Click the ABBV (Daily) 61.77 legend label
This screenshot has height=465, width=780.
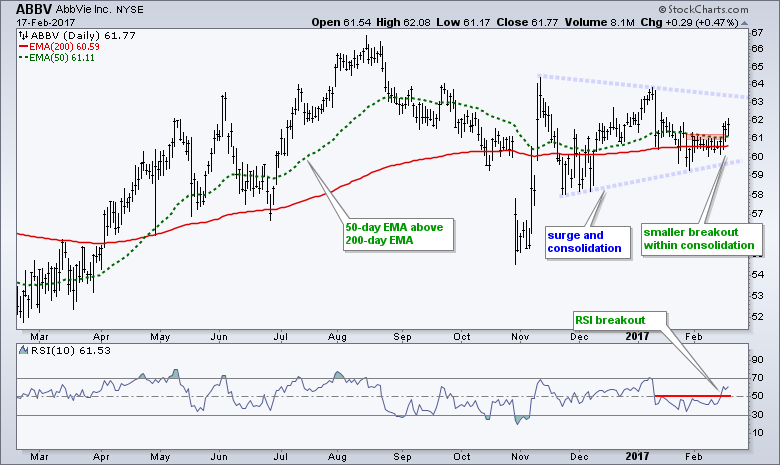pos(83,35)
